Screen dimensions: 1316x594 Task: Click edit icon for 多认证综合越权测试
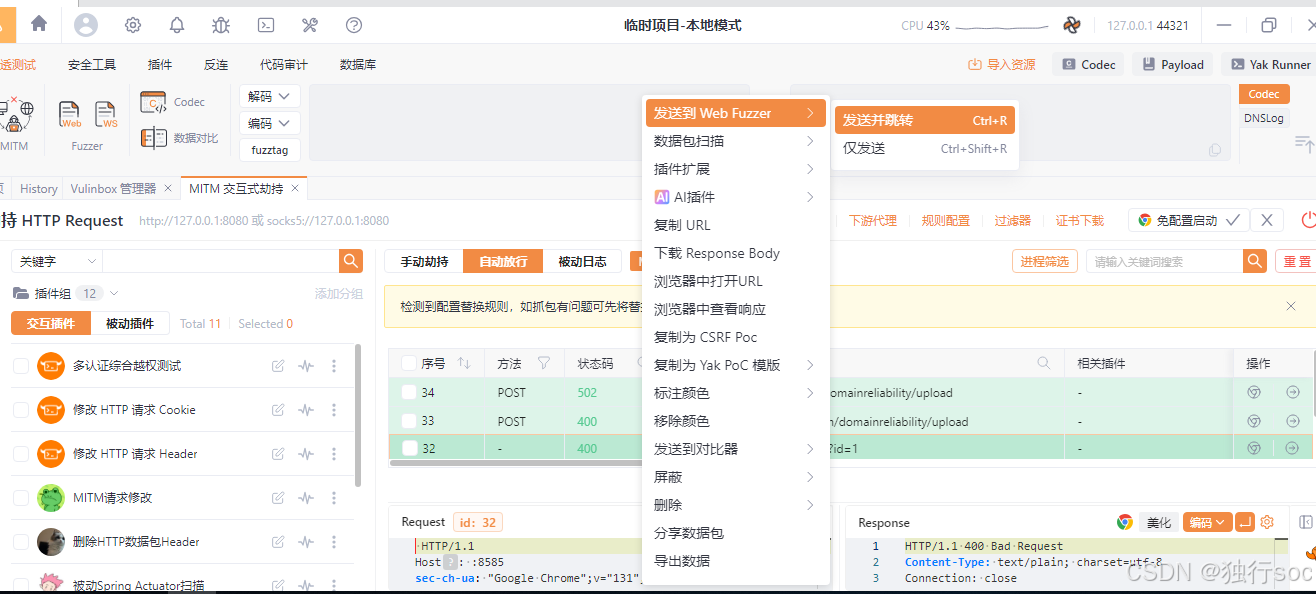(278, 366)
